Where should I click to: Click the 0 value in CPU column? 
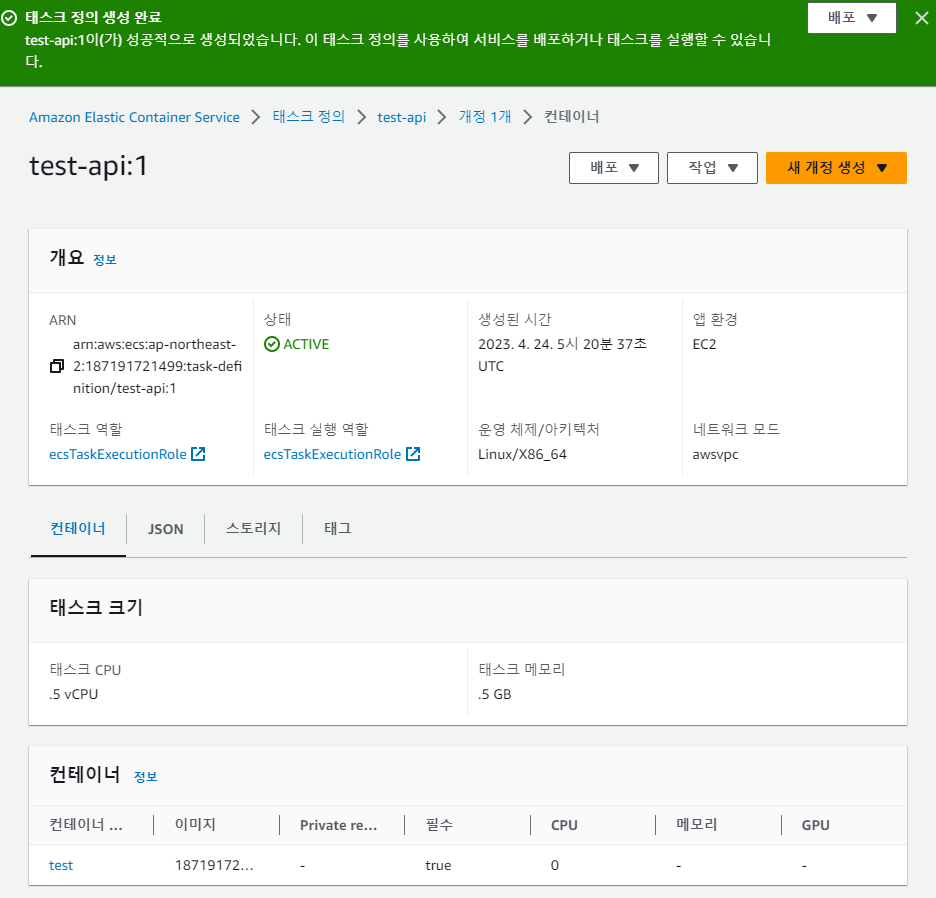(555, 865)
